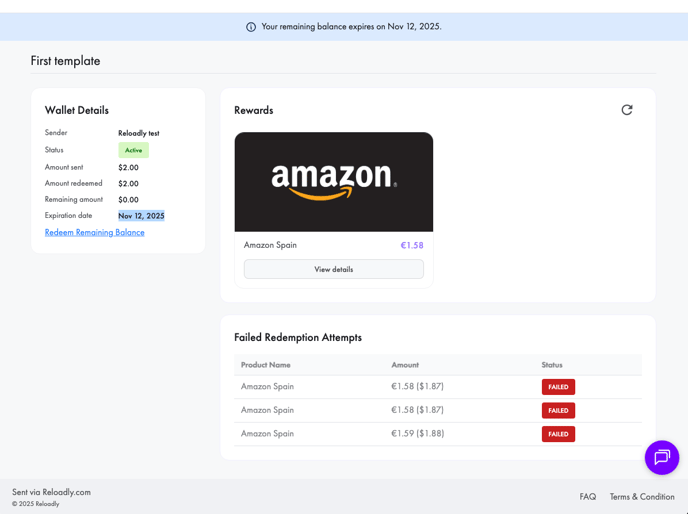This screenshot has height=514, width=688.
Task: Click the refresh rewards icon
Action: pyautogui.click(x=627, y=110)
